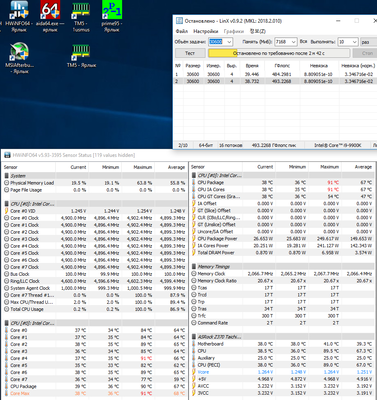377x400 pixels.
Task: Select the Core Max temperature row
Action: click(95, 393)
